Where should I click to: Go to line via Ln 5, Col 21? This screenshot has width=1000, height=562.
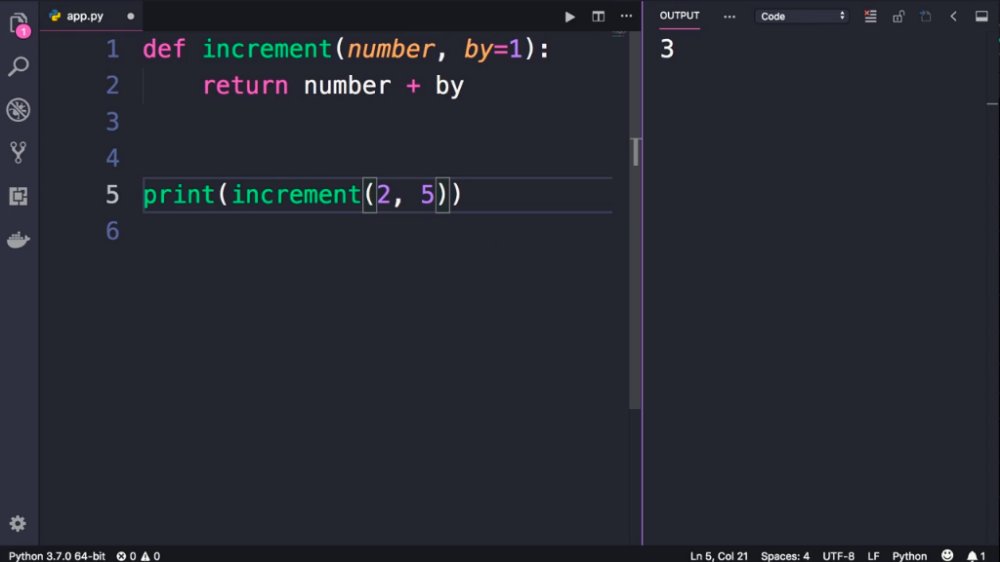[718, 556]
